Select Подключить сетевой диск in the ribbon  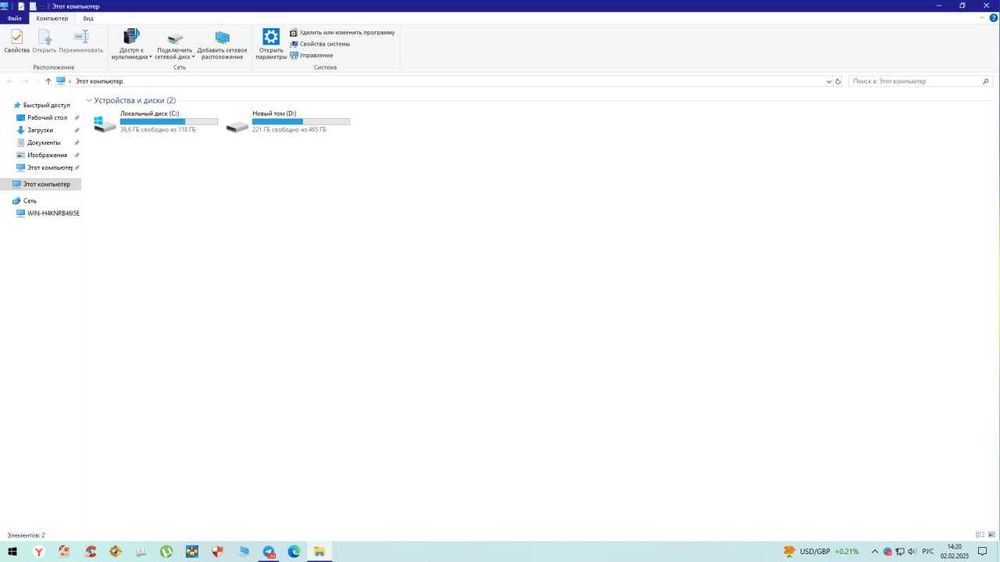[x=174, y=43]
